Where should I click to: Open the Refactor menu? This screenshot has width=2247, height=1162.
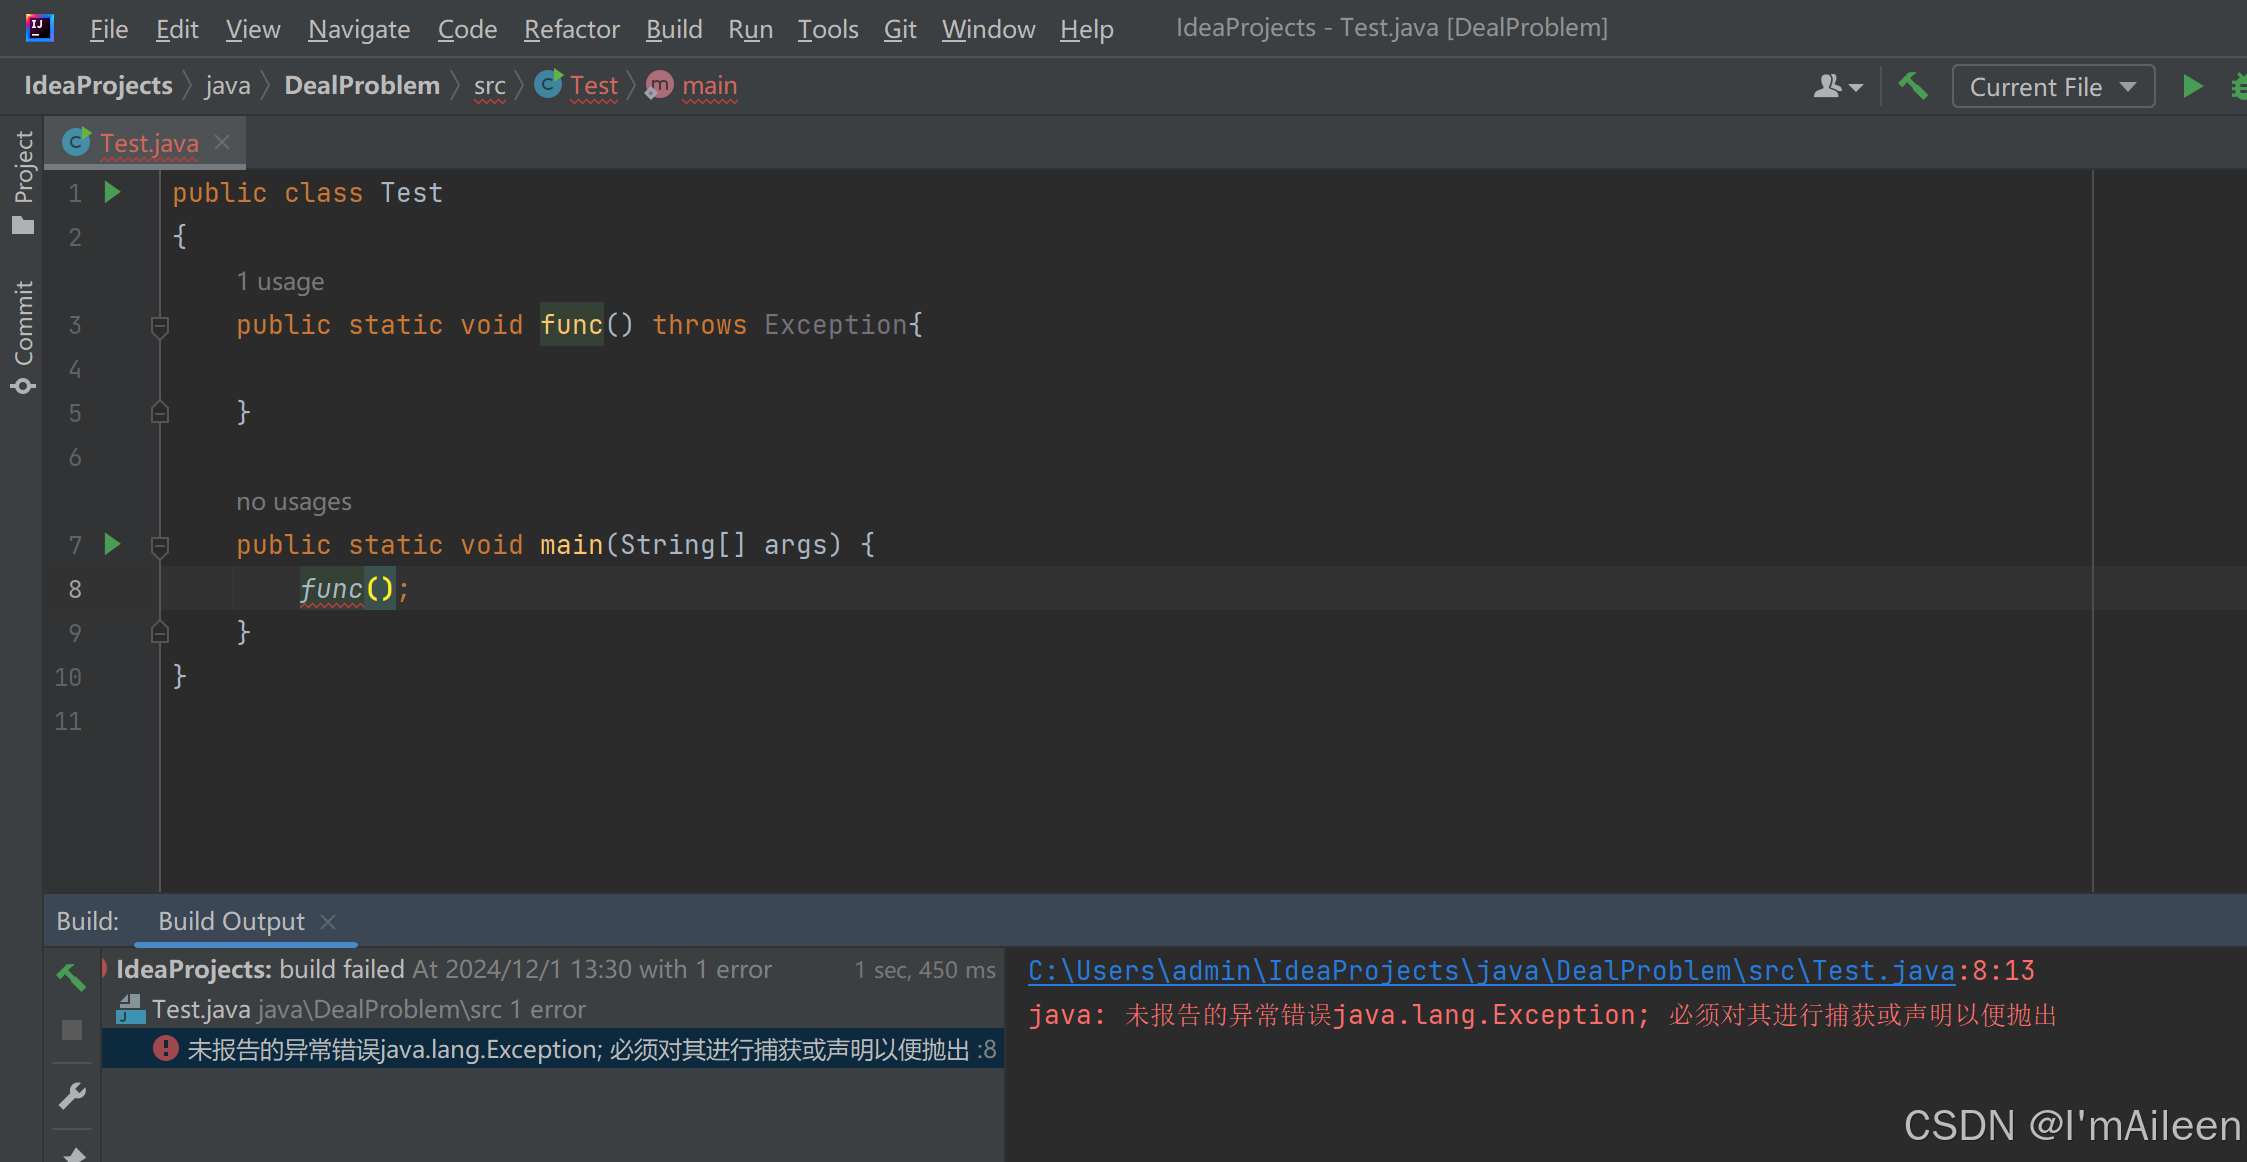pos(571,29)
